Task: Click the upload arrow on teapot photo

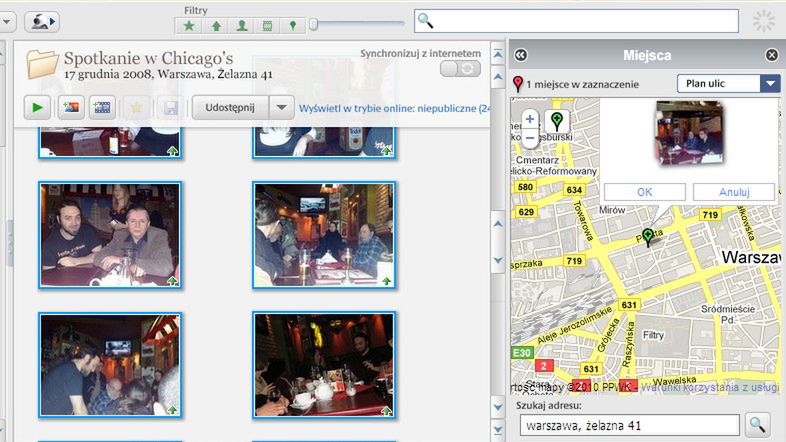Action: coord(386,411)
